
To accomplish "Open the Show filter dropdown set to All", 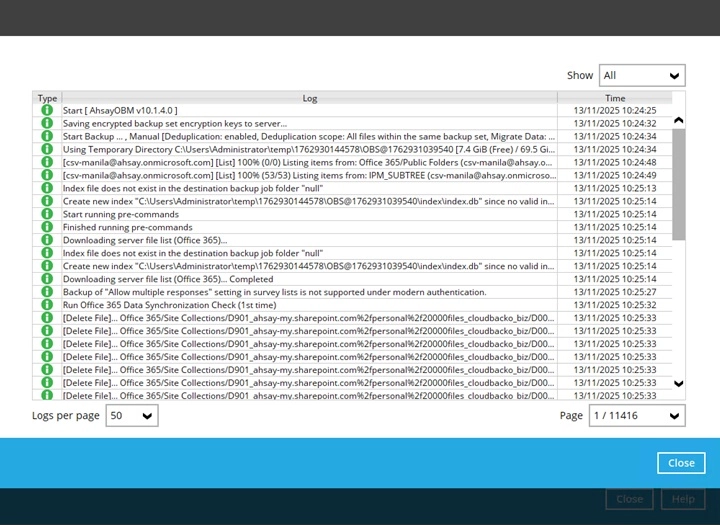I will pyautogui.click(x=642, y=76).
